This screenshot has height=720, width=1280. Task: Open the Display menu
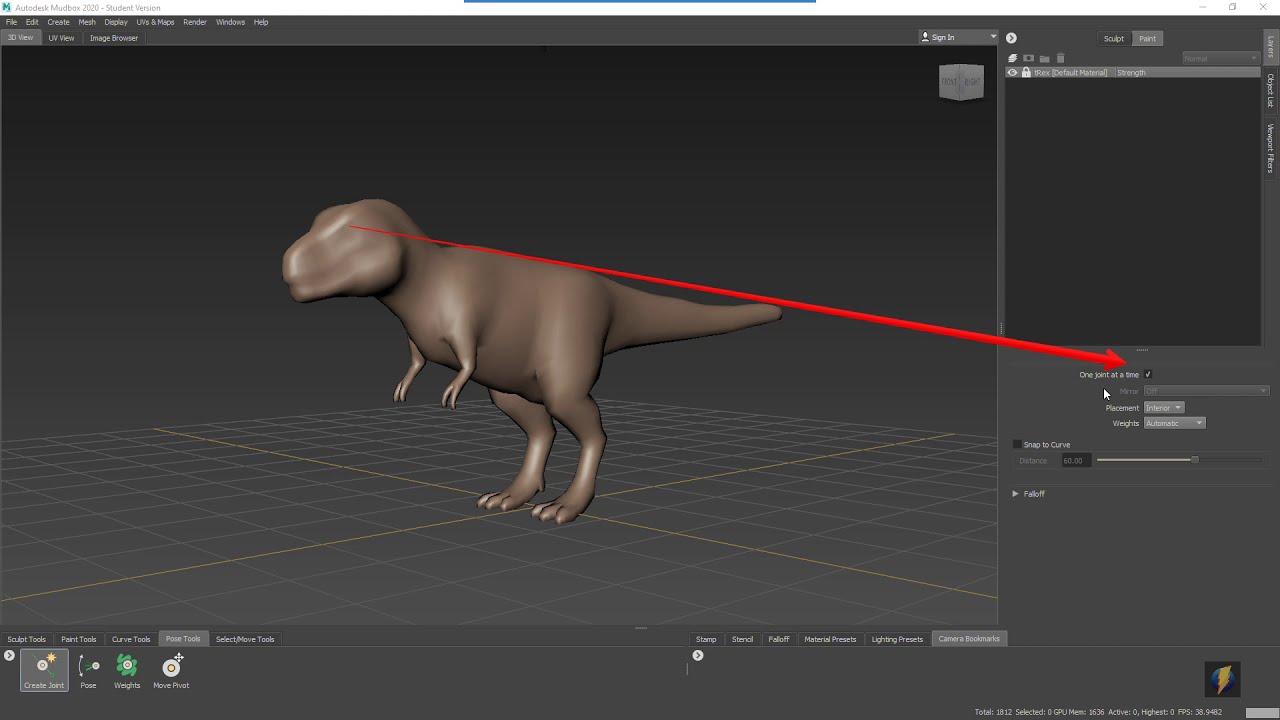tap(116, 22)
